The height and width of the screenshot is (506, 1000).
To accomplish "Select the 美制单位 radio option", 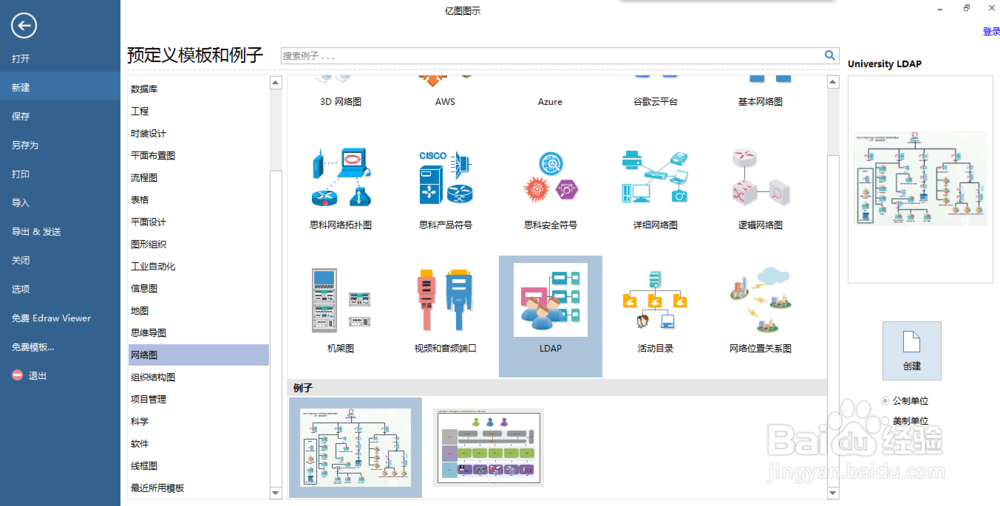I will point(885,421).
